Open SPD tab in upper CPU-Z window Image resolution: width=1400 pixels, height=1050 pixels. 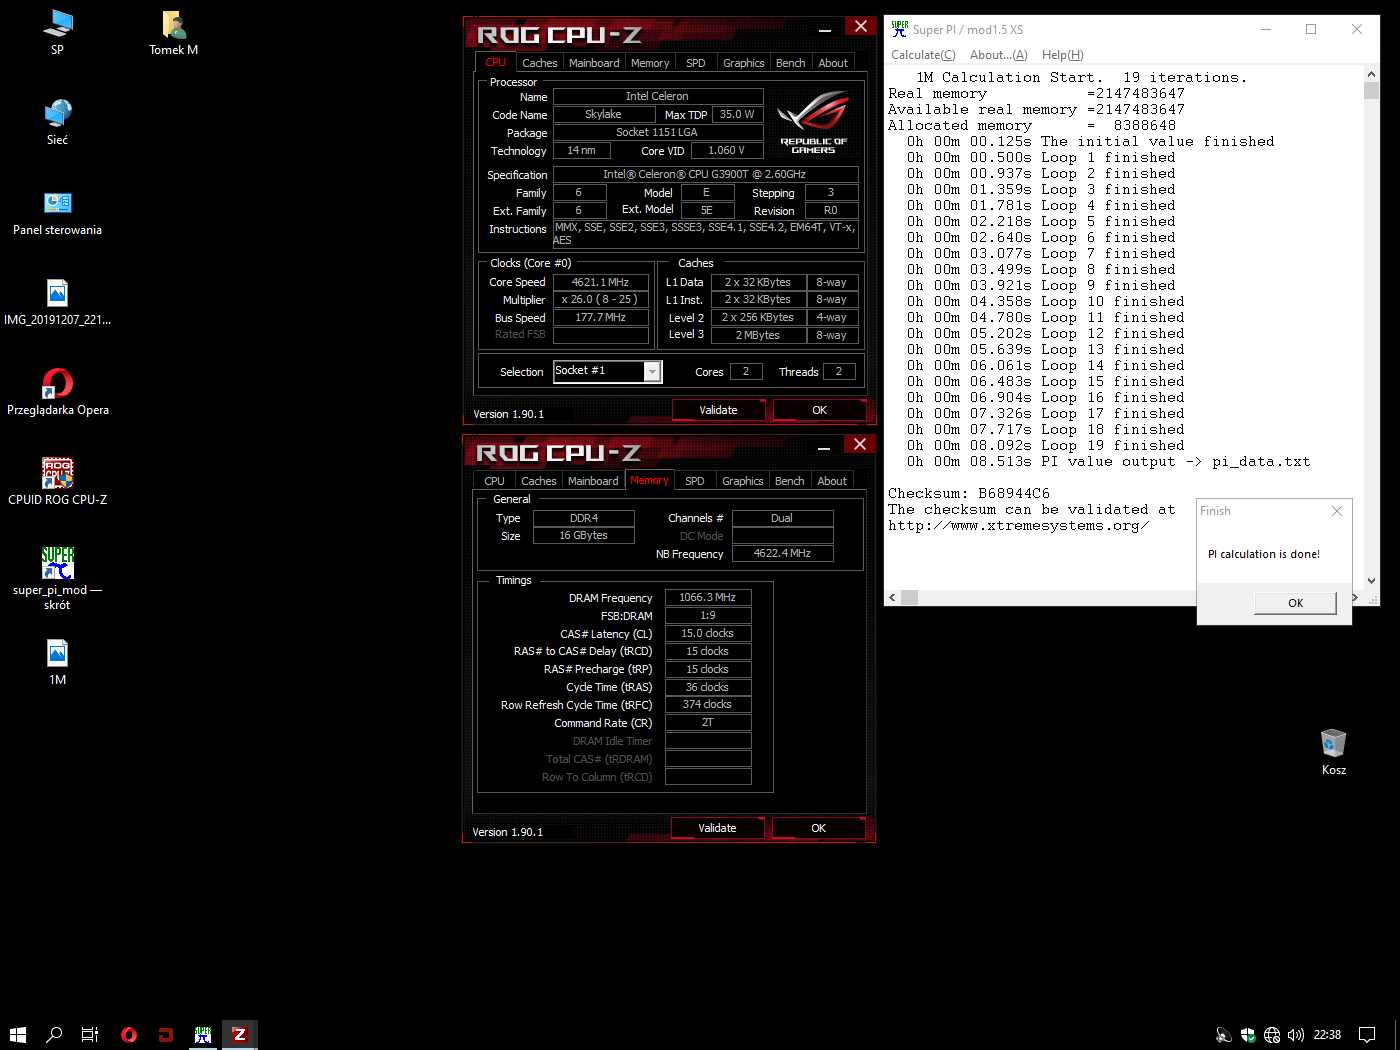click(x=696, y=63)
